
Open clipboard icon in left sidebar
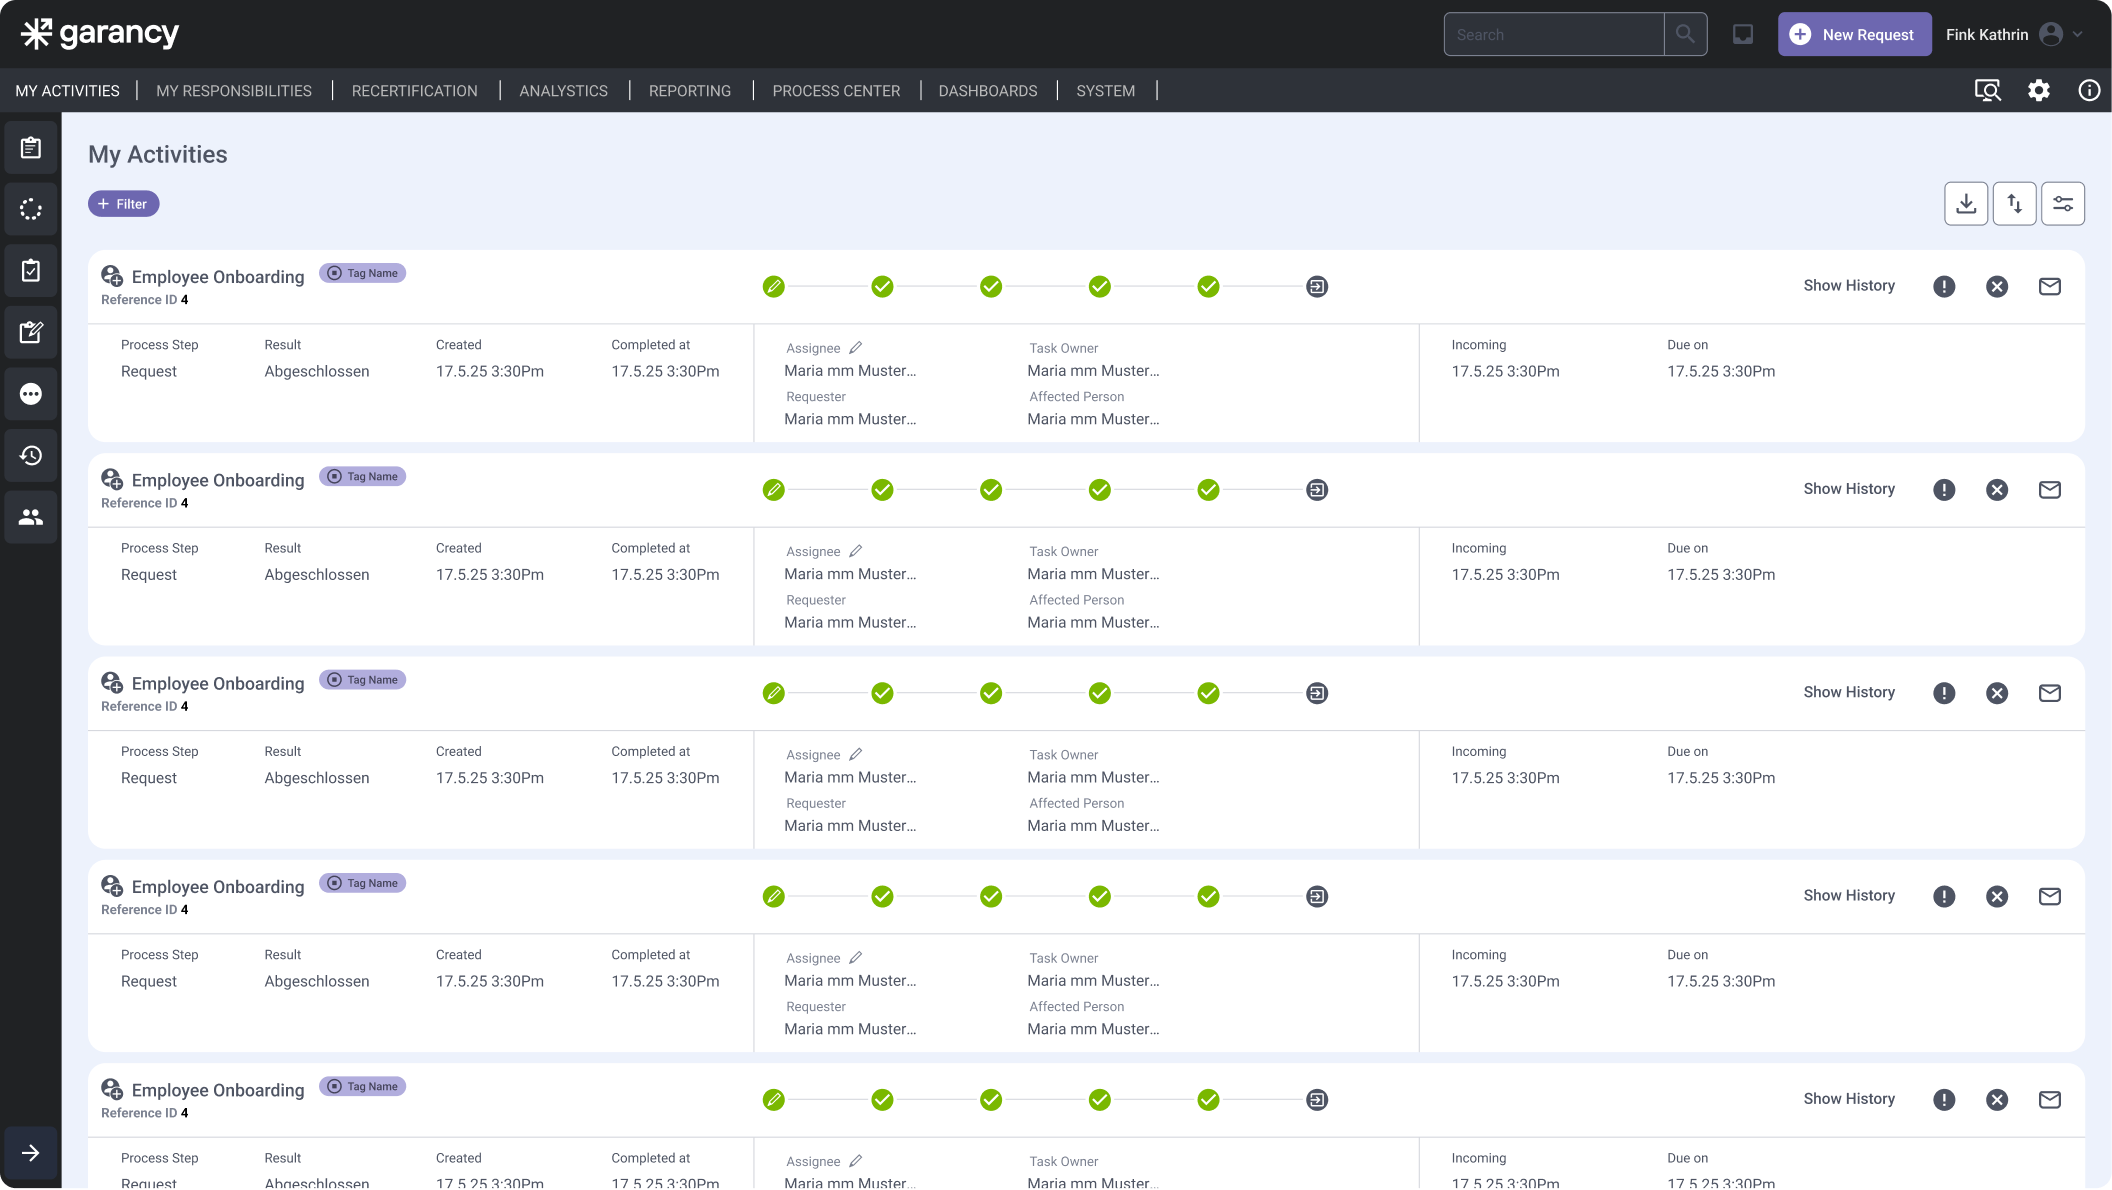click(31, 148)
